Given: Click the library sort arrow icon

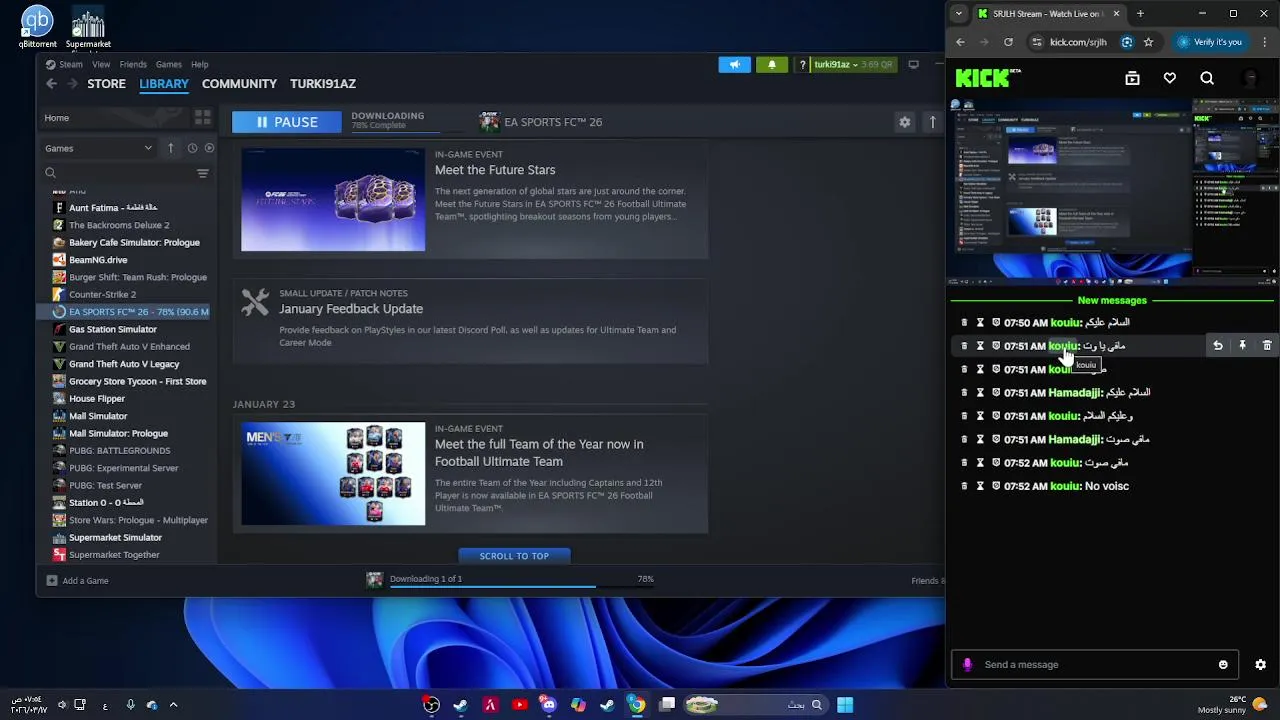Looking at the screenshot, I should click(x=170, y=148).
